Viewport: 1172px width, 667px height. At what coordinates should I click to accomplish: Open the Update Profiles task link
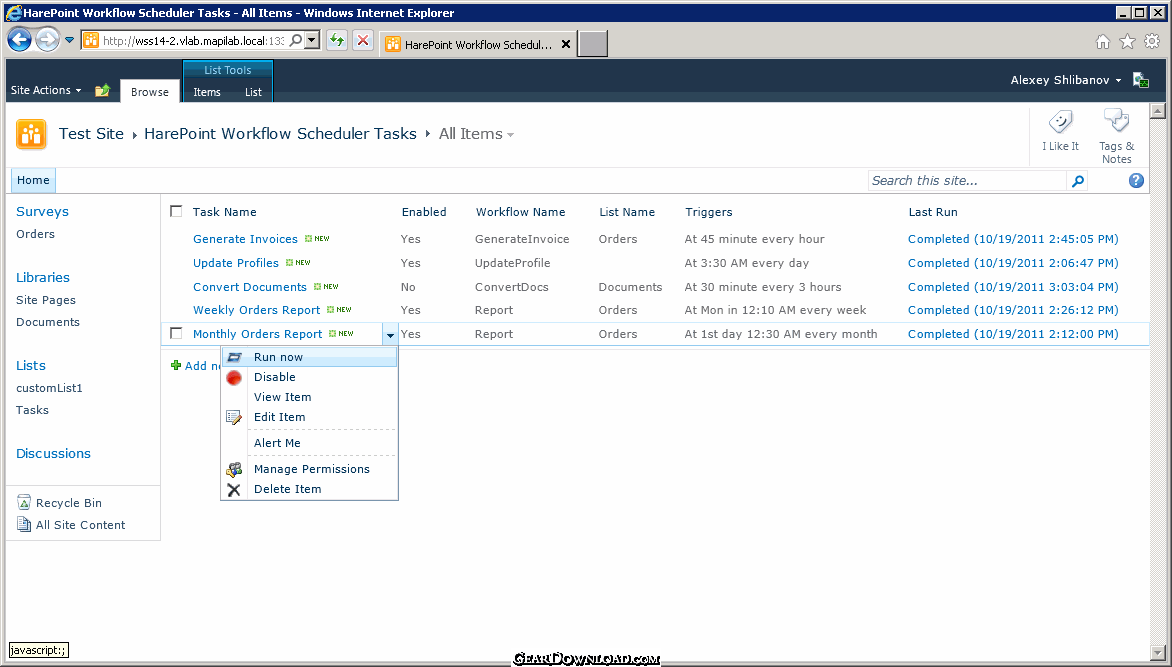pyautogui.click(x=235, y=263)
